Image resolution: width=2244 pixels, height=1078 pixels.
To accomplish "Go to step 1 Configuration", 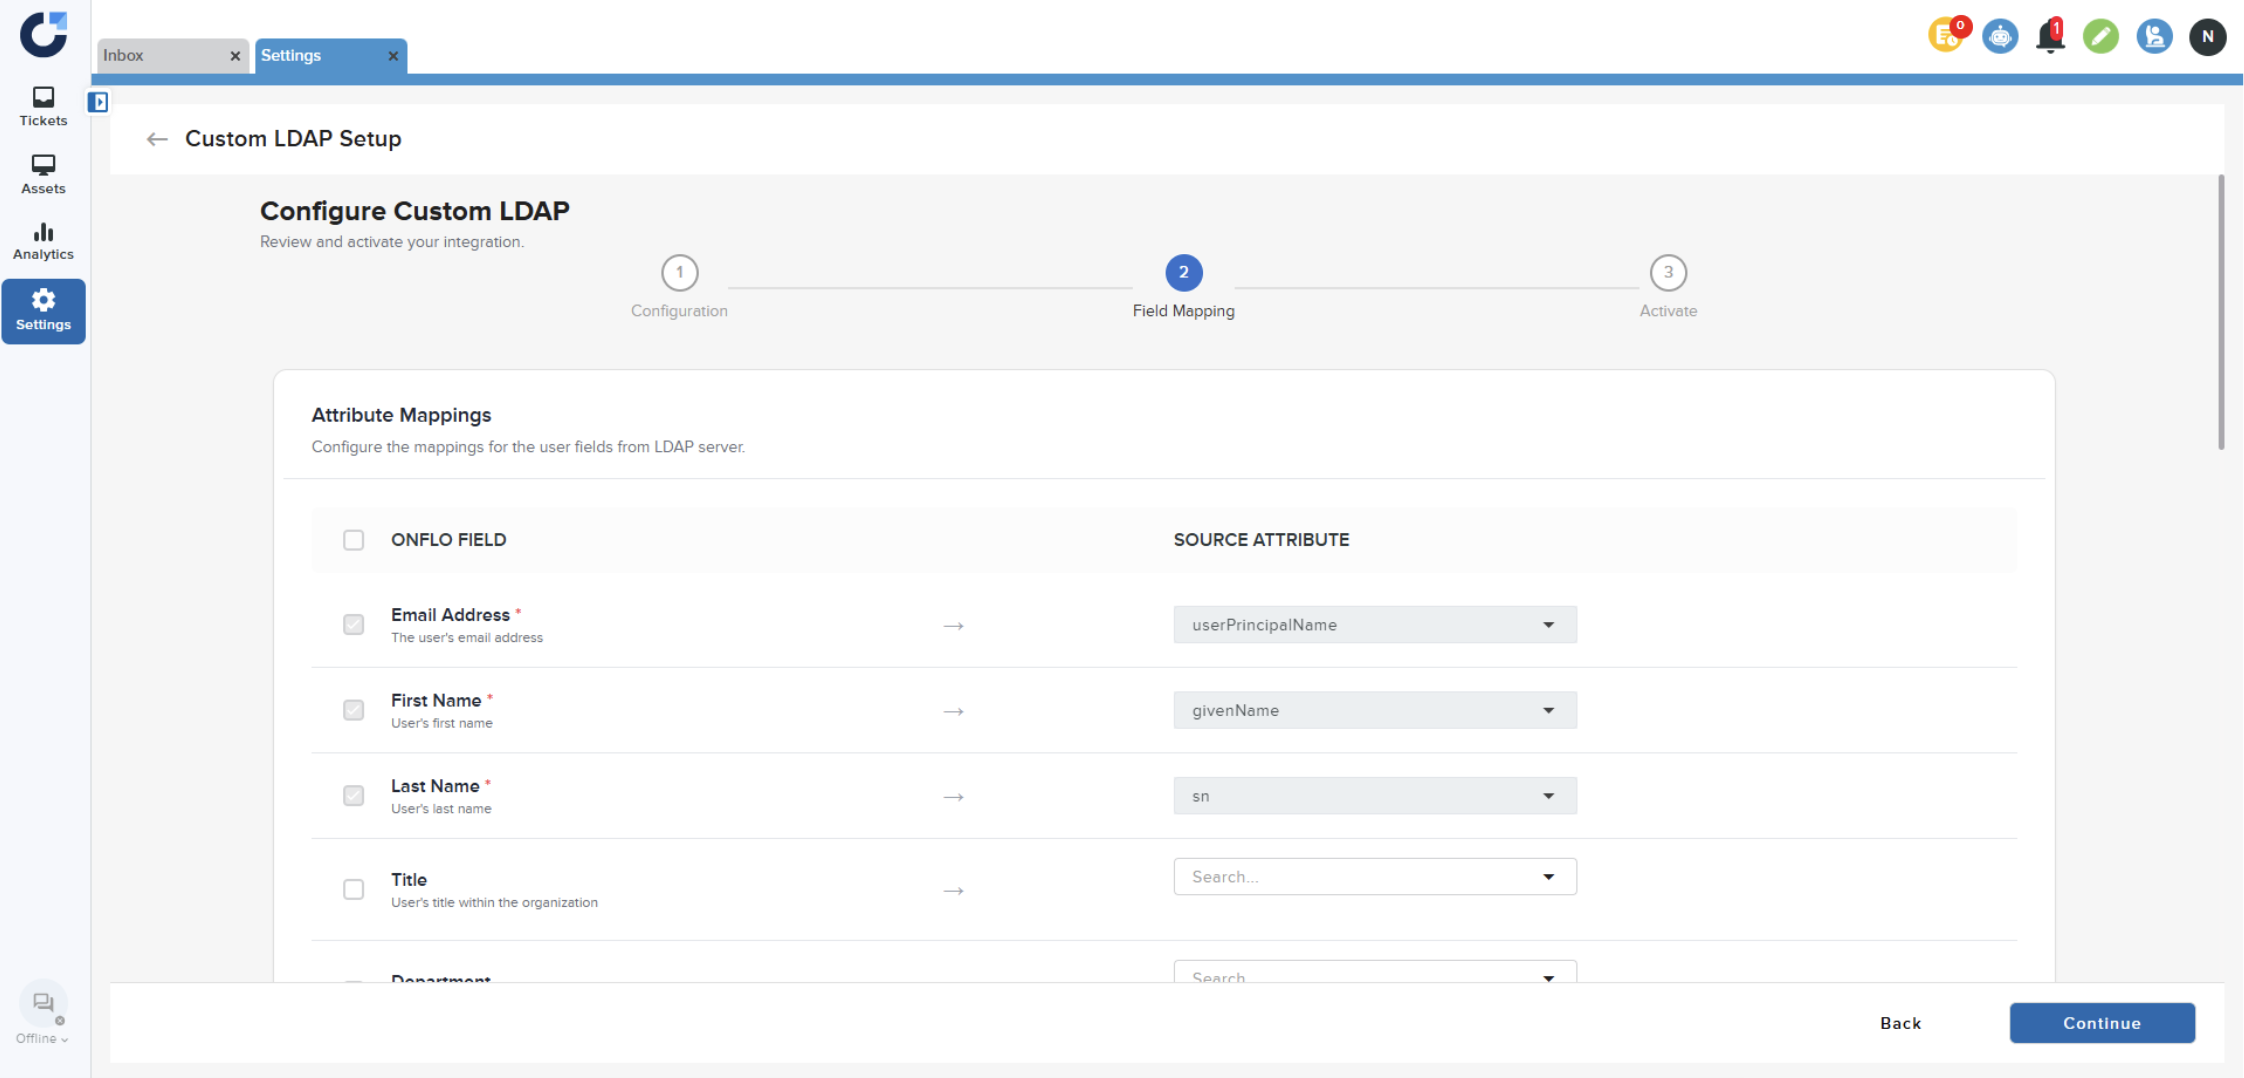I will pyautogui.click(x=679, y=273).
